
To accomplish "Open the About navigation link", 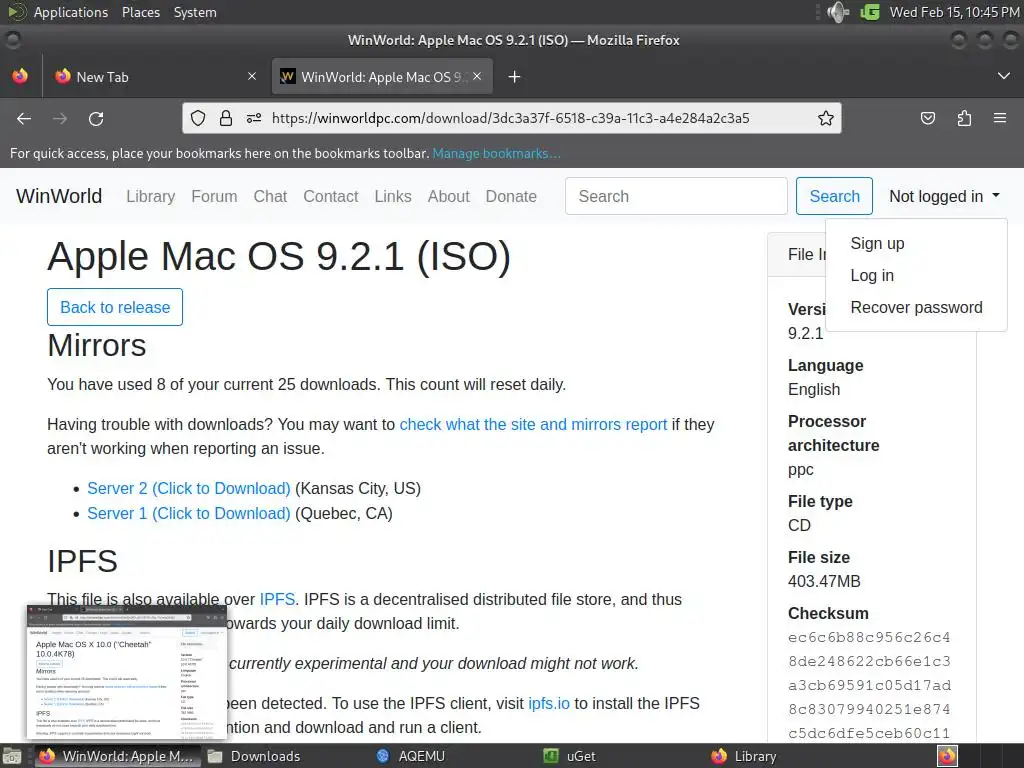I will (449, 197).
